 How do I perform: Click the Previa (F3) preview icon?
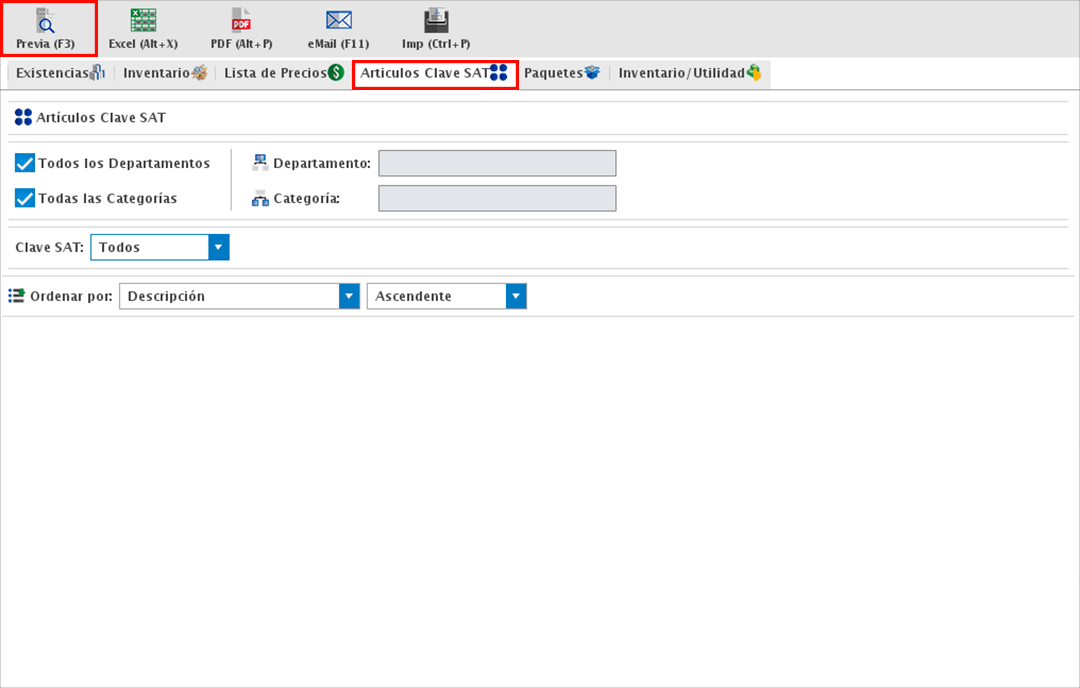pyautogui.click(x=45, y=21)
